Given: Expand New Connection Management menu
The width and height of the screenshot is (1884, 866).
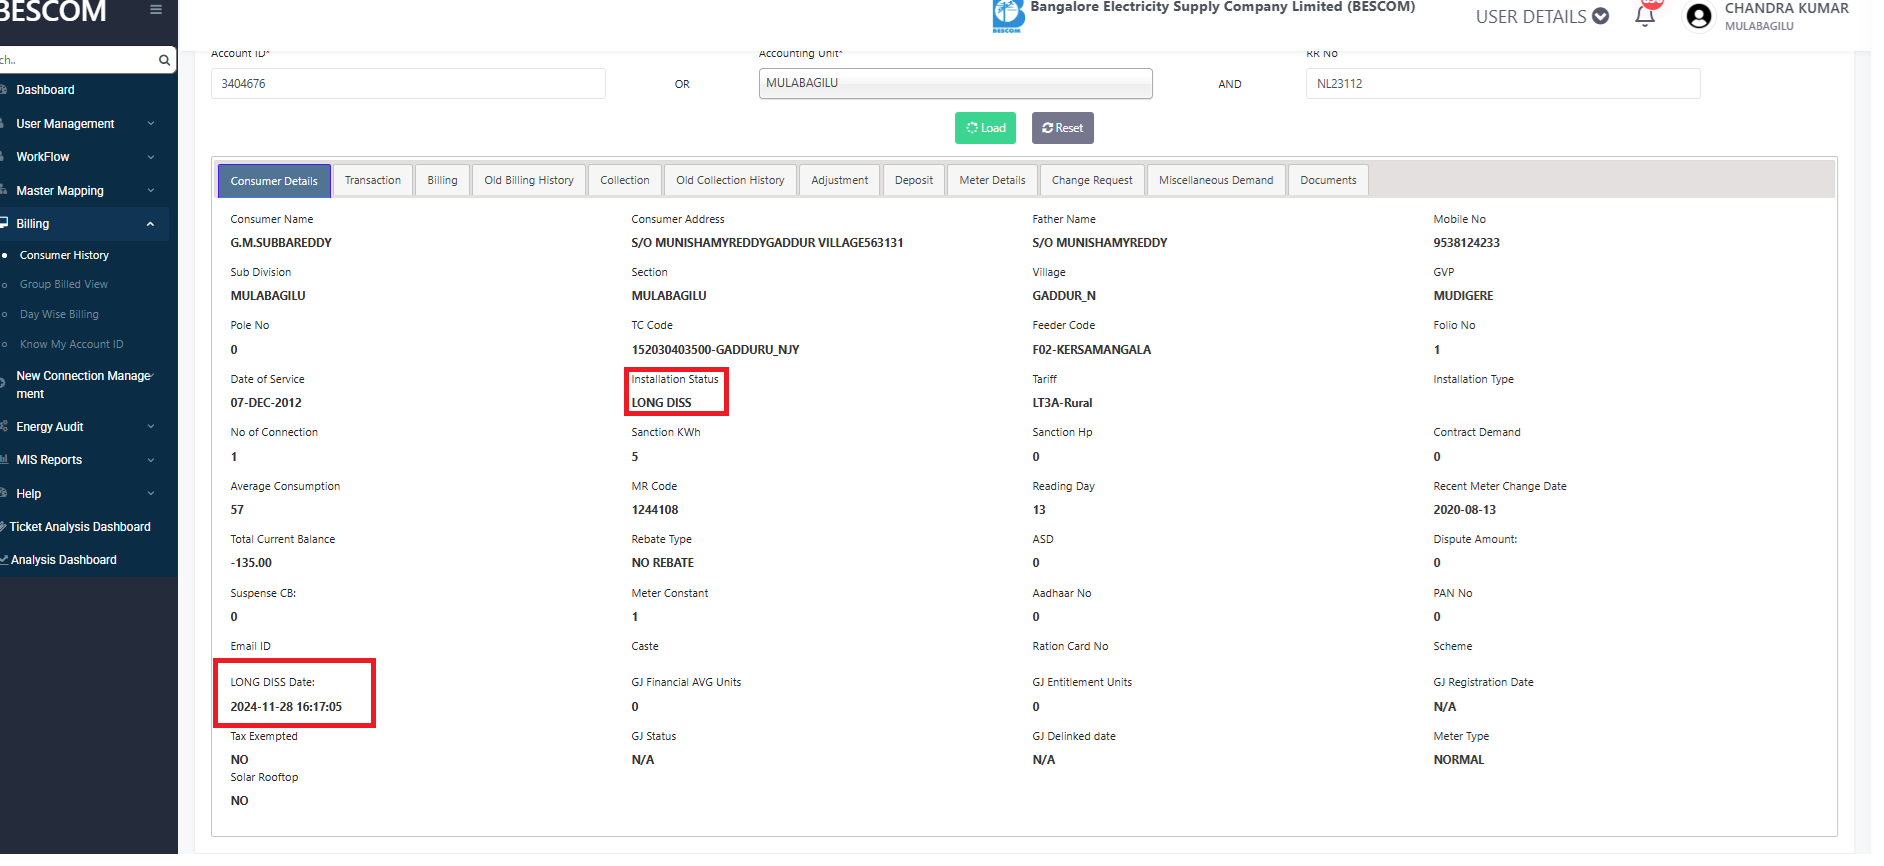Looking at the screenshot, I should [85, 385].
